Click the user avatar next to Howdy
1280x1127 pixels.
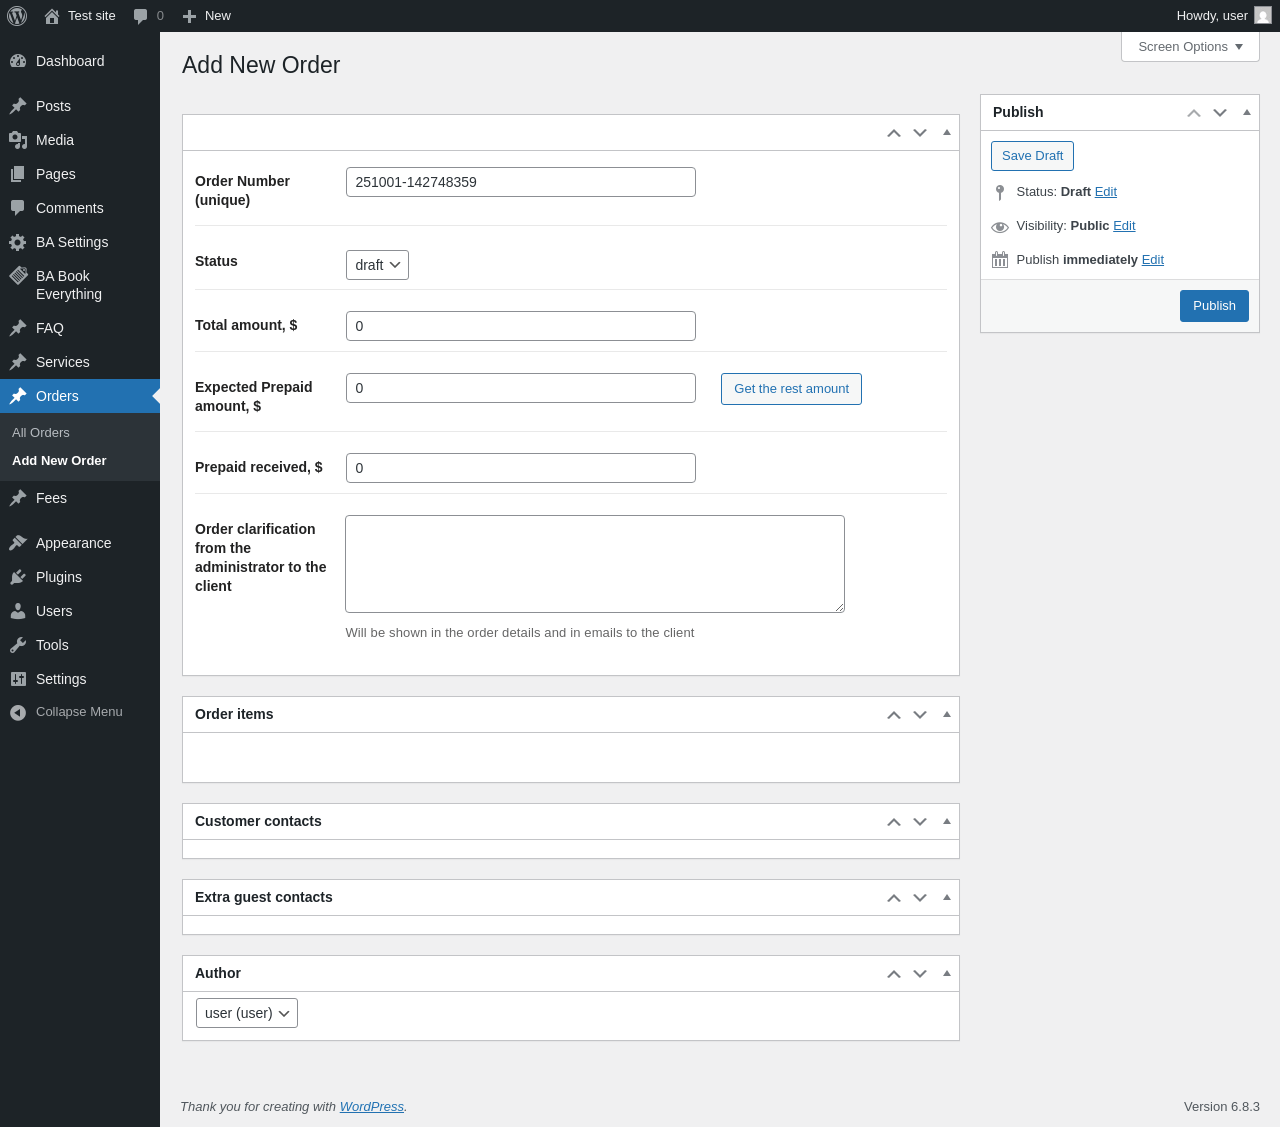pyautogui.click(x=1263, y=16)
